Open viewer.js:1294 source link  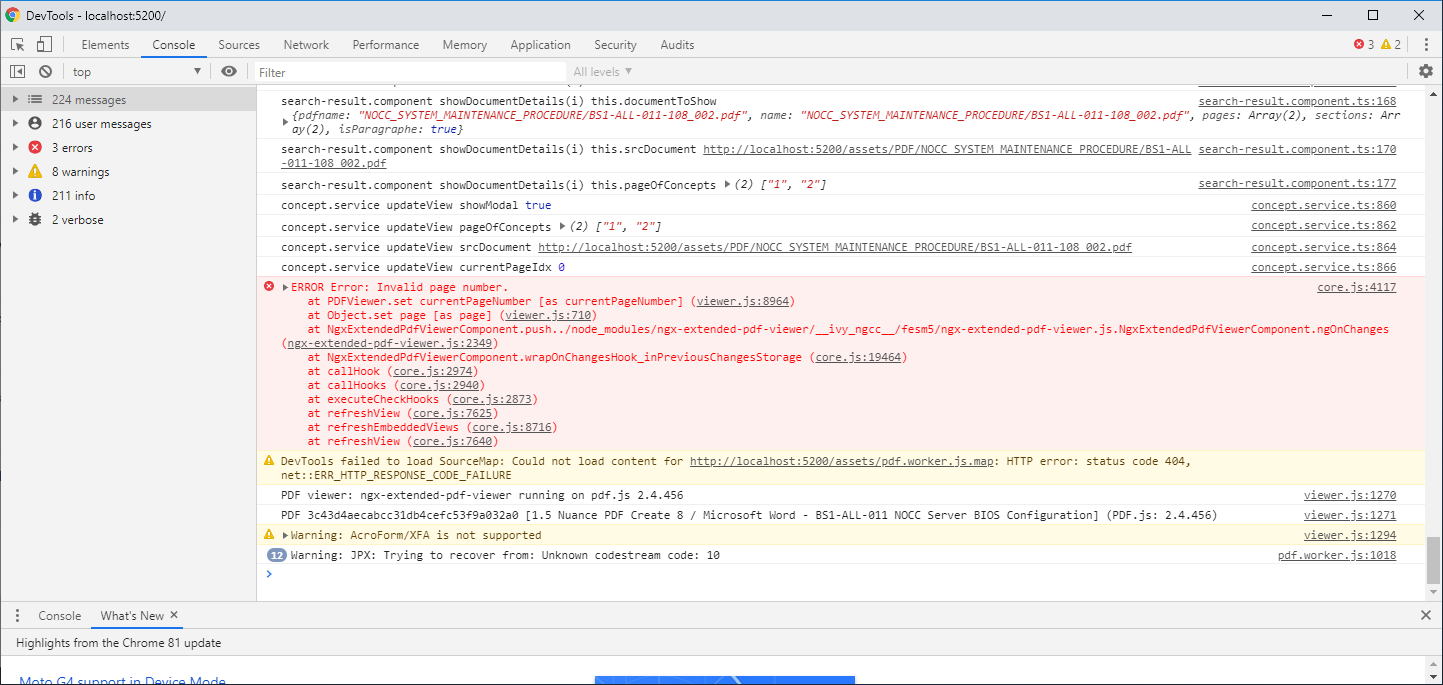coord(1350,535)
